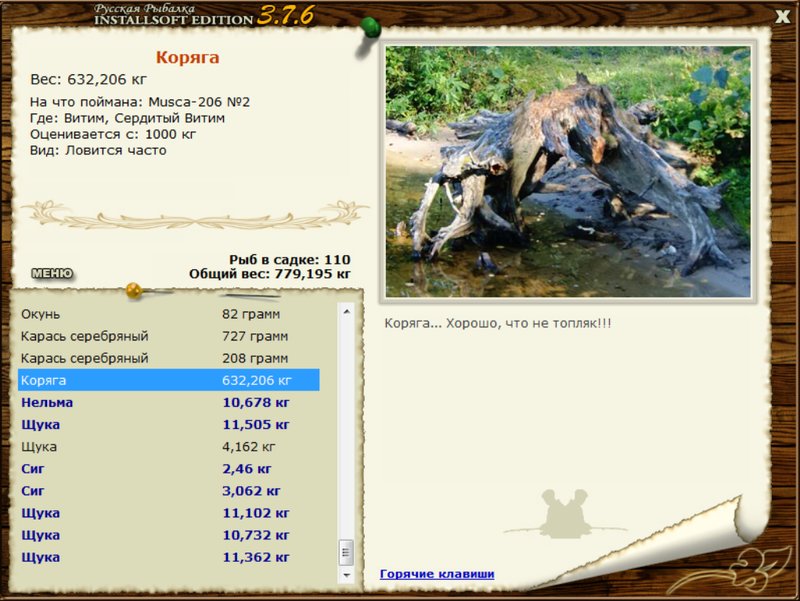Select the Окунь 82 грамм row

click(x=169, y=314)
